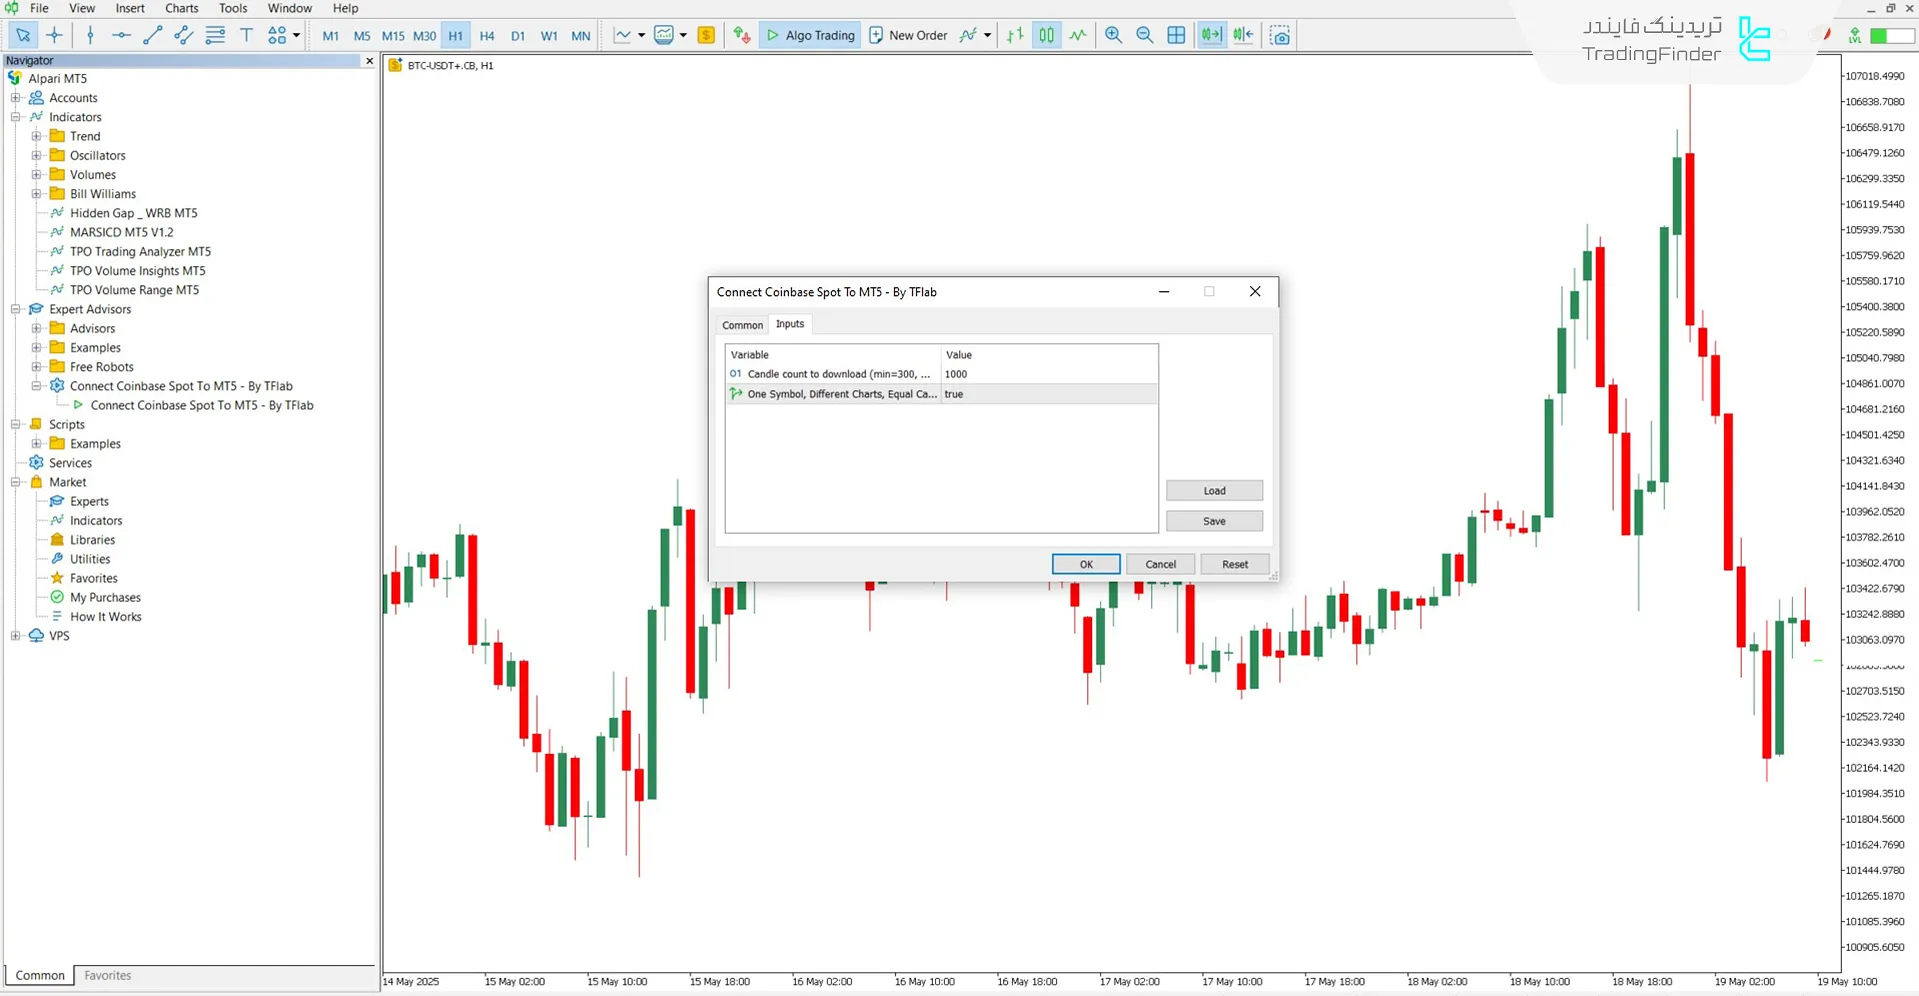
Task: Select the trendline drawing tool
Action: 152,35
